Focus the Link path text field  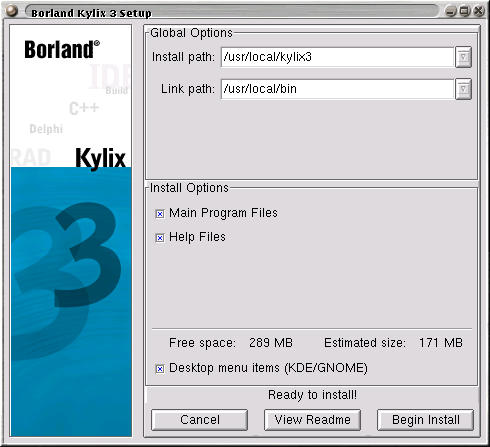337,89
